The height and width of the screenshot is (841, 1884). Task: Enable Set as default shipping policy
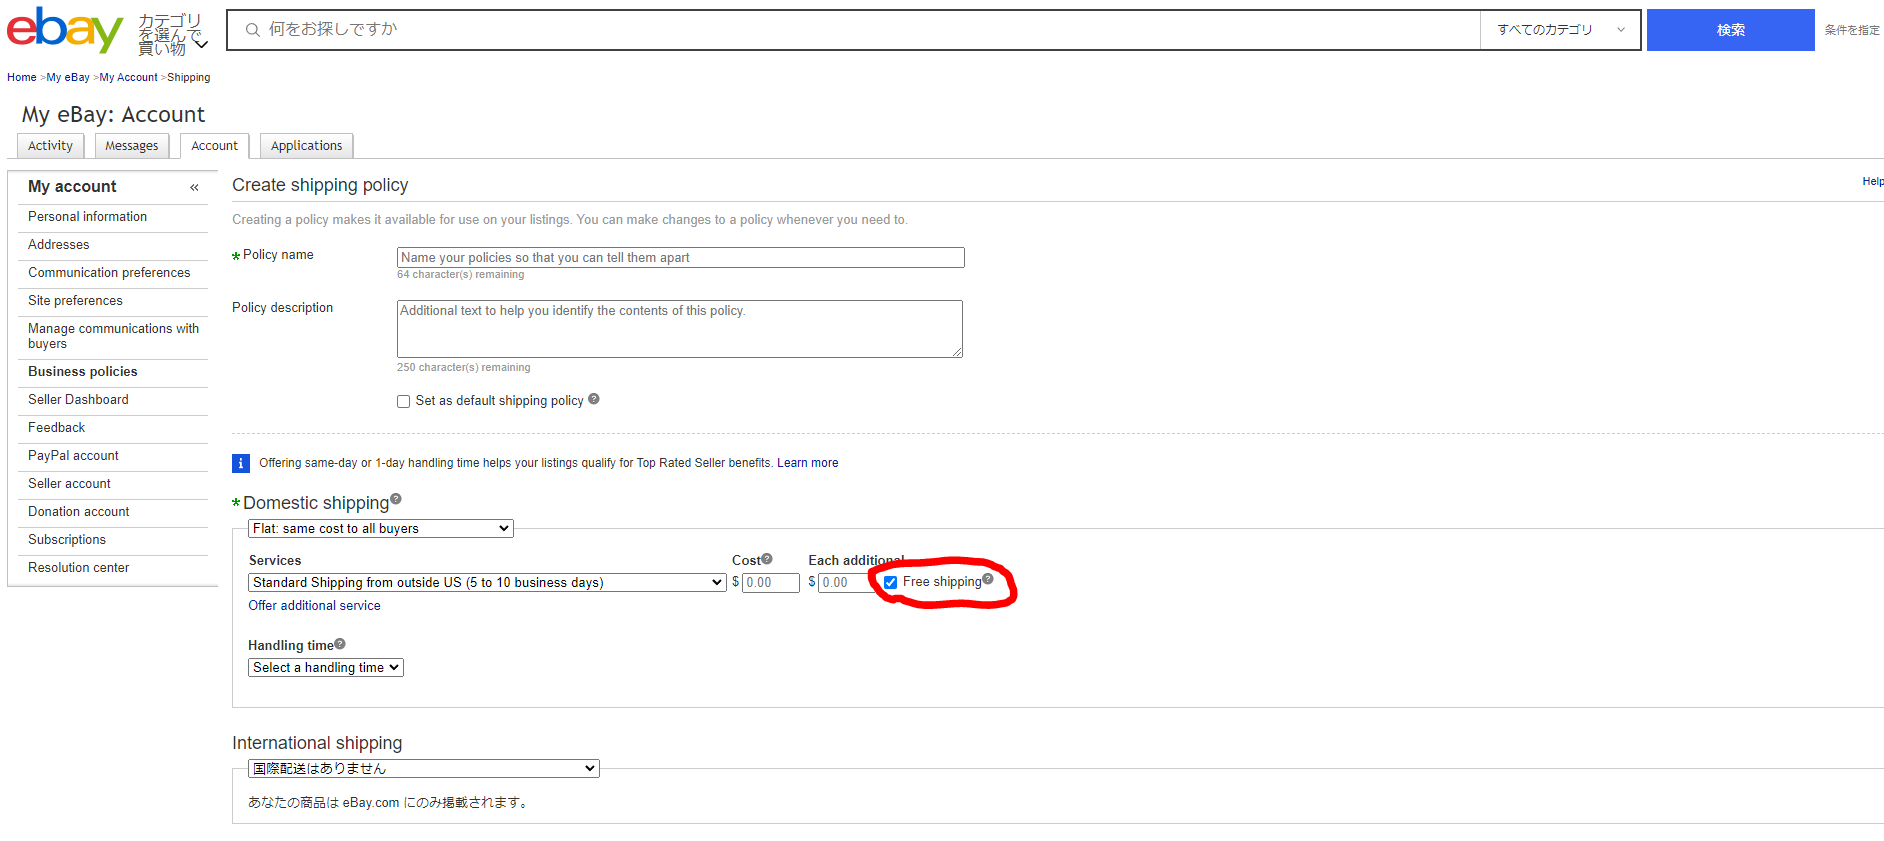(404, 402)
